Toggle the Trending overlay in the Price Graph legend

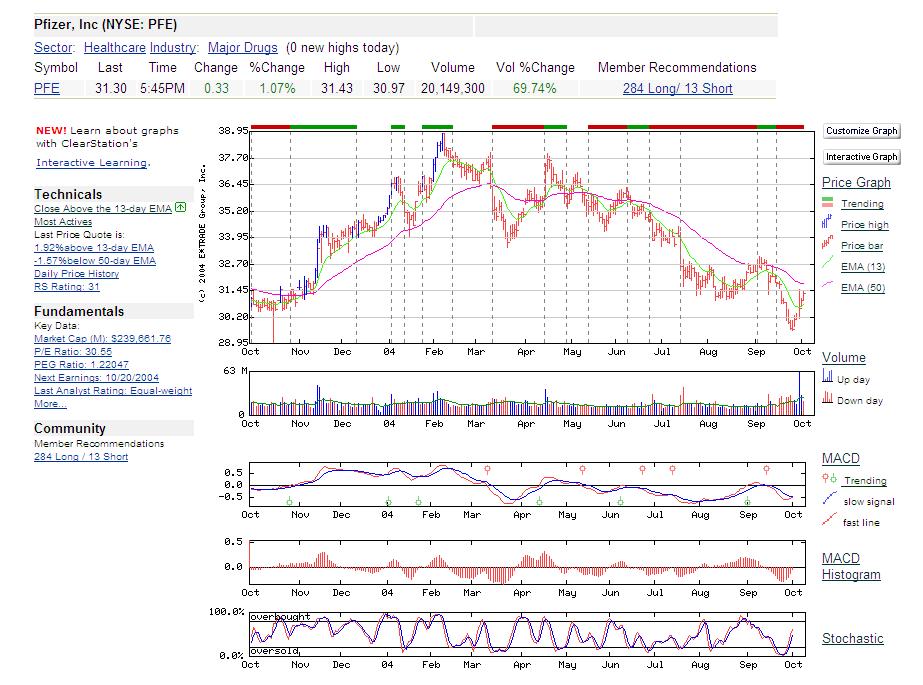864,204
